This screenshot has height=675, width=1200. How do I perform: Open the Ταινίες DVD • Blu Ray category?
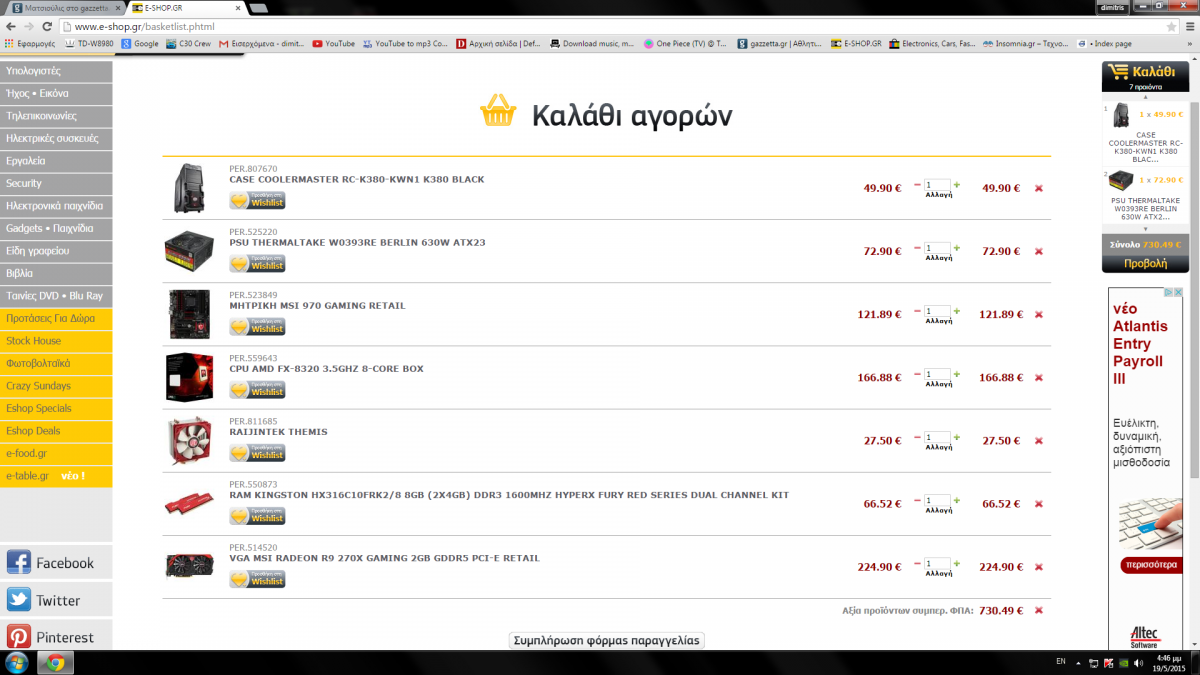[56, 296]
